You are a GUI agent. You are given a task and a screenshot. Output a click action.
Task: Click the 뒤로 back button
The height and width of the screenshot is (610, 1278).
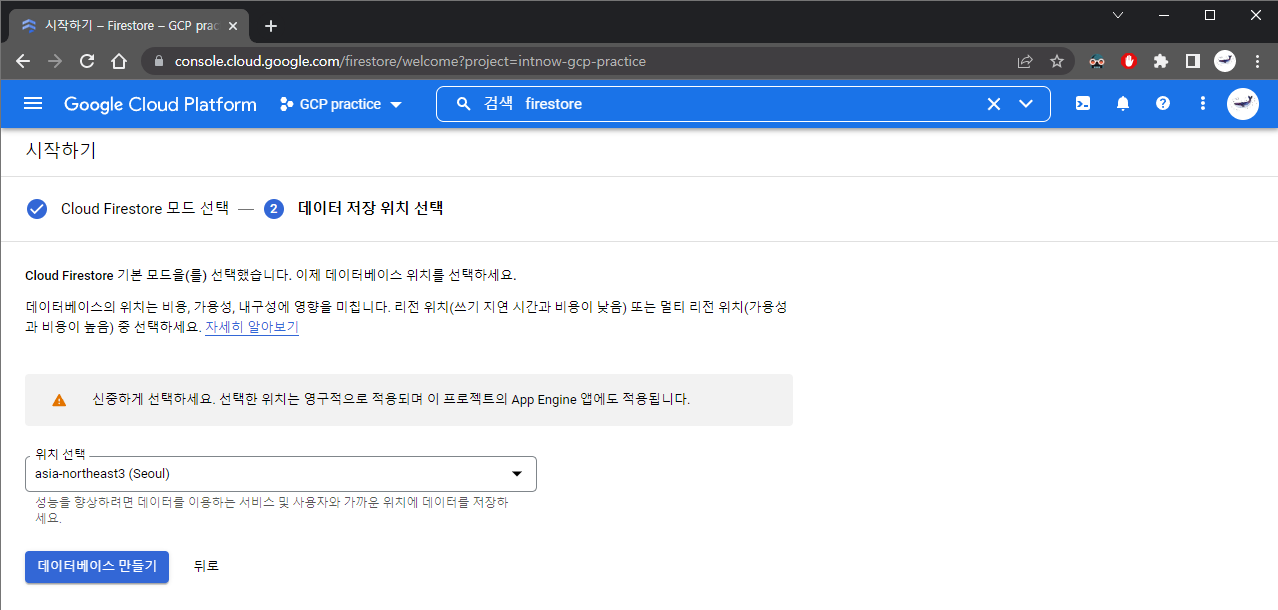point(206,566)
